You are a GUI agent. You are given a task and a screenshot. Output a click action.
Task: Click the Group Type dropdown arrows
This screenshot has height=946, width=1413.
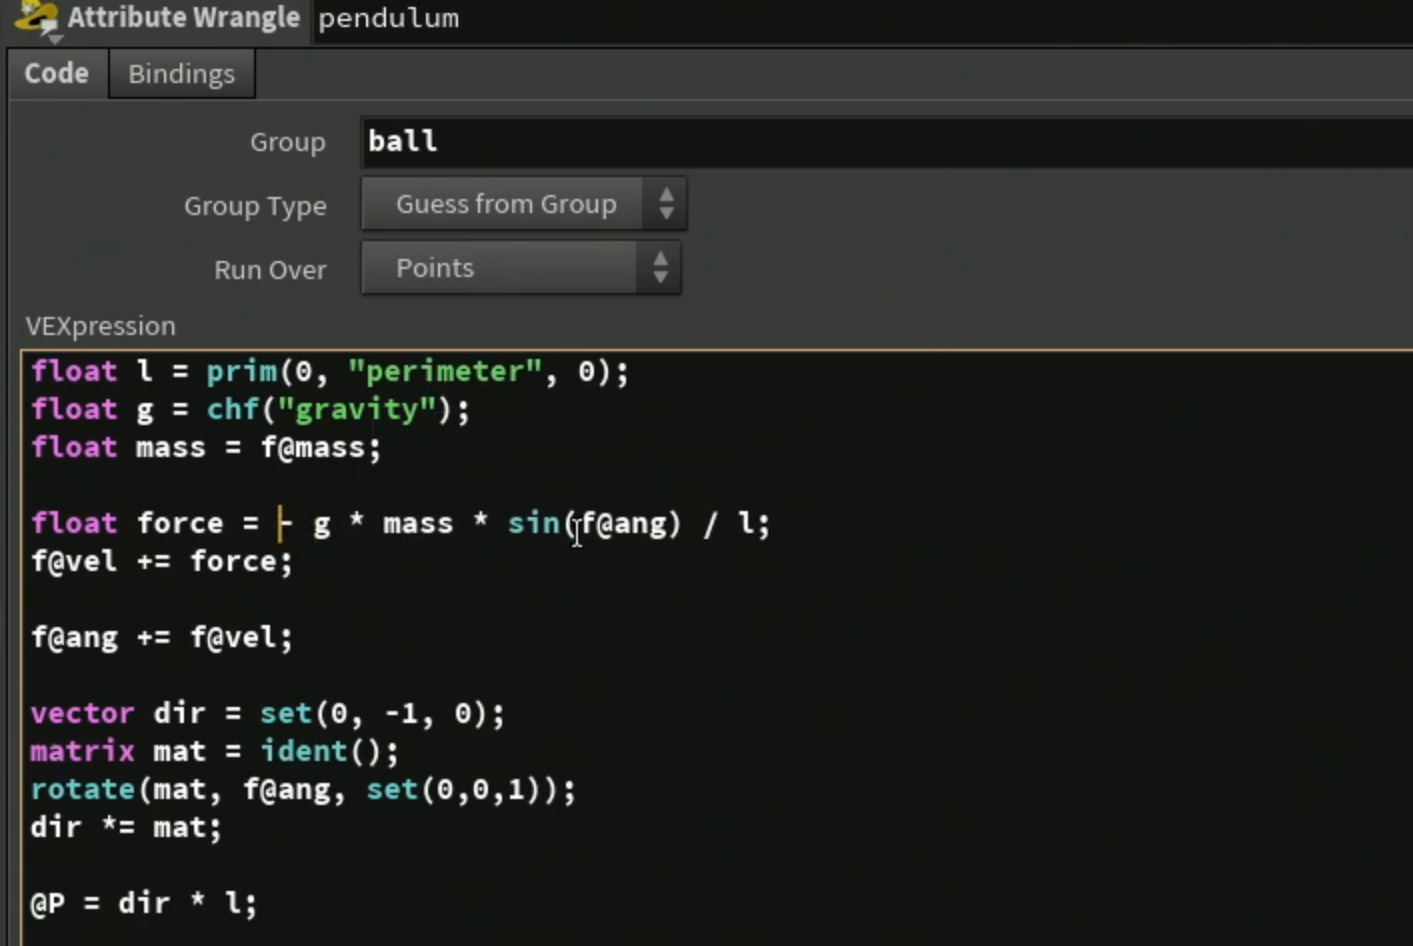(666, 204)
